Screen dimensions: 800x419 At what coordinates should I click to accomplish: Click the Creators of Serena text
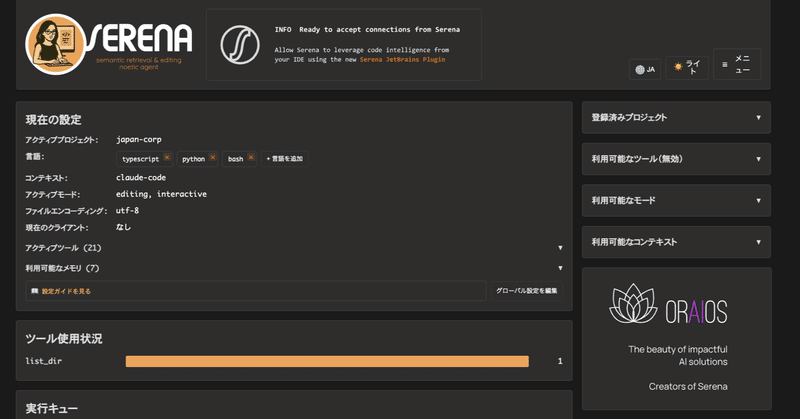688,387
